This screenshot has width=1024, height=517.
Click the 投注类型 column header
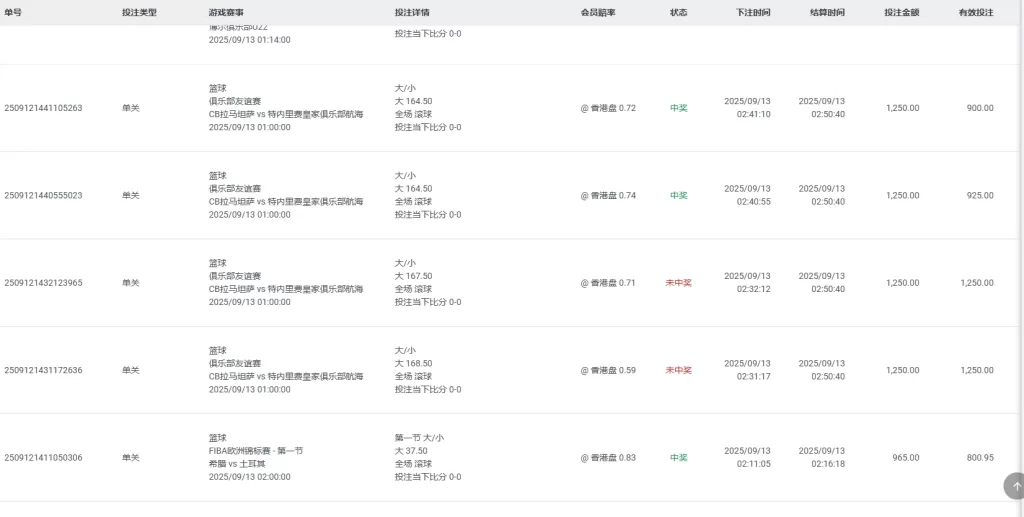[139, 13]
